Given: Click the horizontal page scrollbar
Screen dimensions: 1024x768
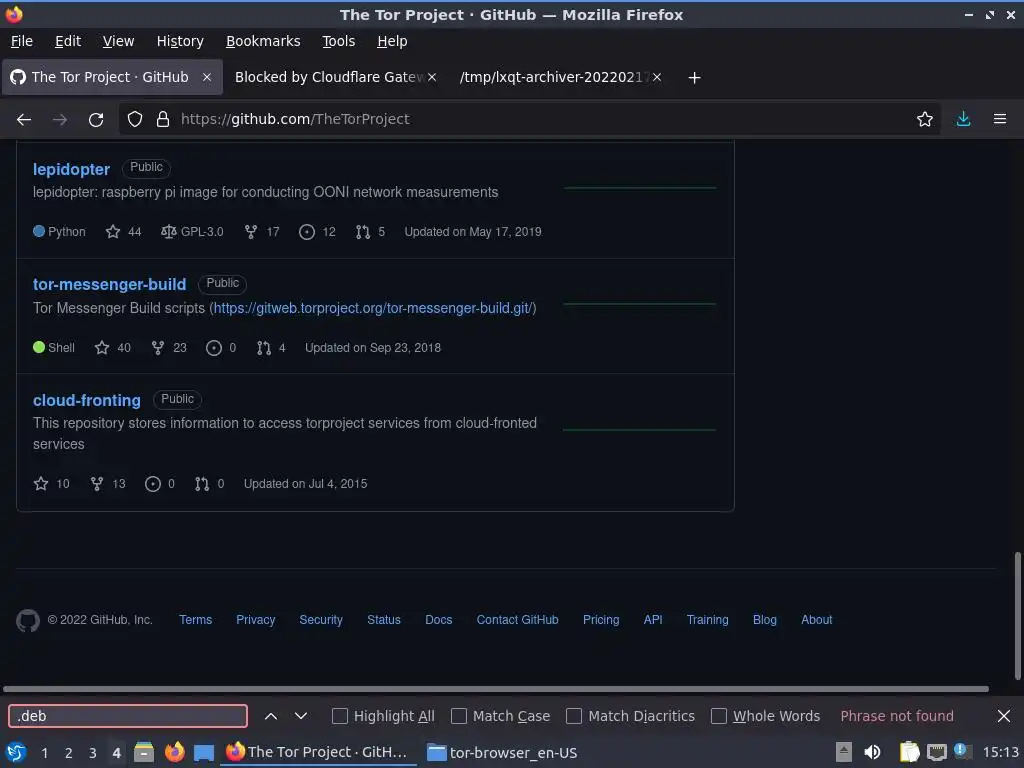Looking at the screenshot, I should tap(496, 689).
